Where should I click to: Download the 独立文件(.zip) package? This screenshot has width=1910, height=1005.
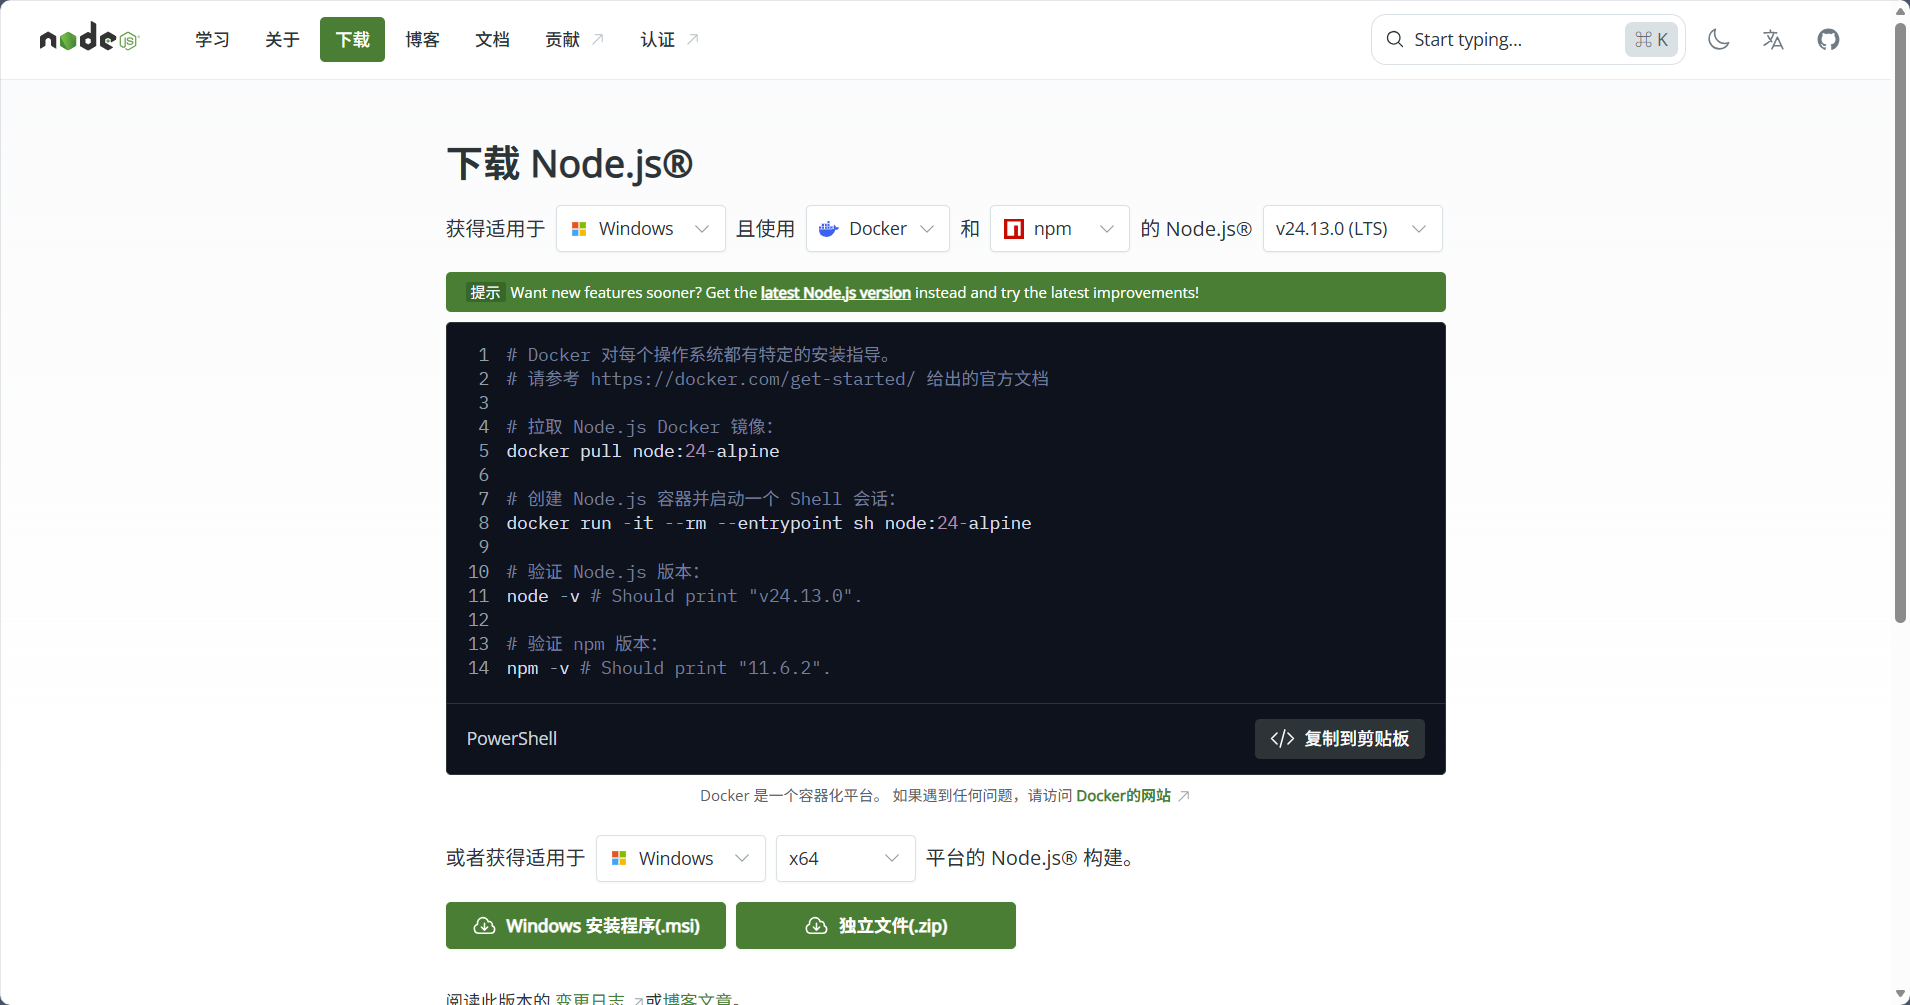pos(876,926)
